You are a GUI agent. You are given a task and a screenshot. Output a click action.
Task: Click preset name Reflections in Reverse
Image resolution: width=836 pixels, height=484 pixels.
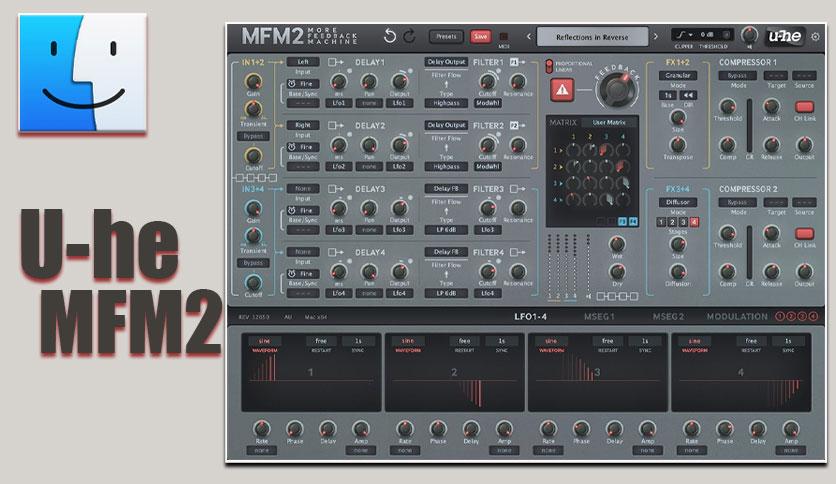592,37
